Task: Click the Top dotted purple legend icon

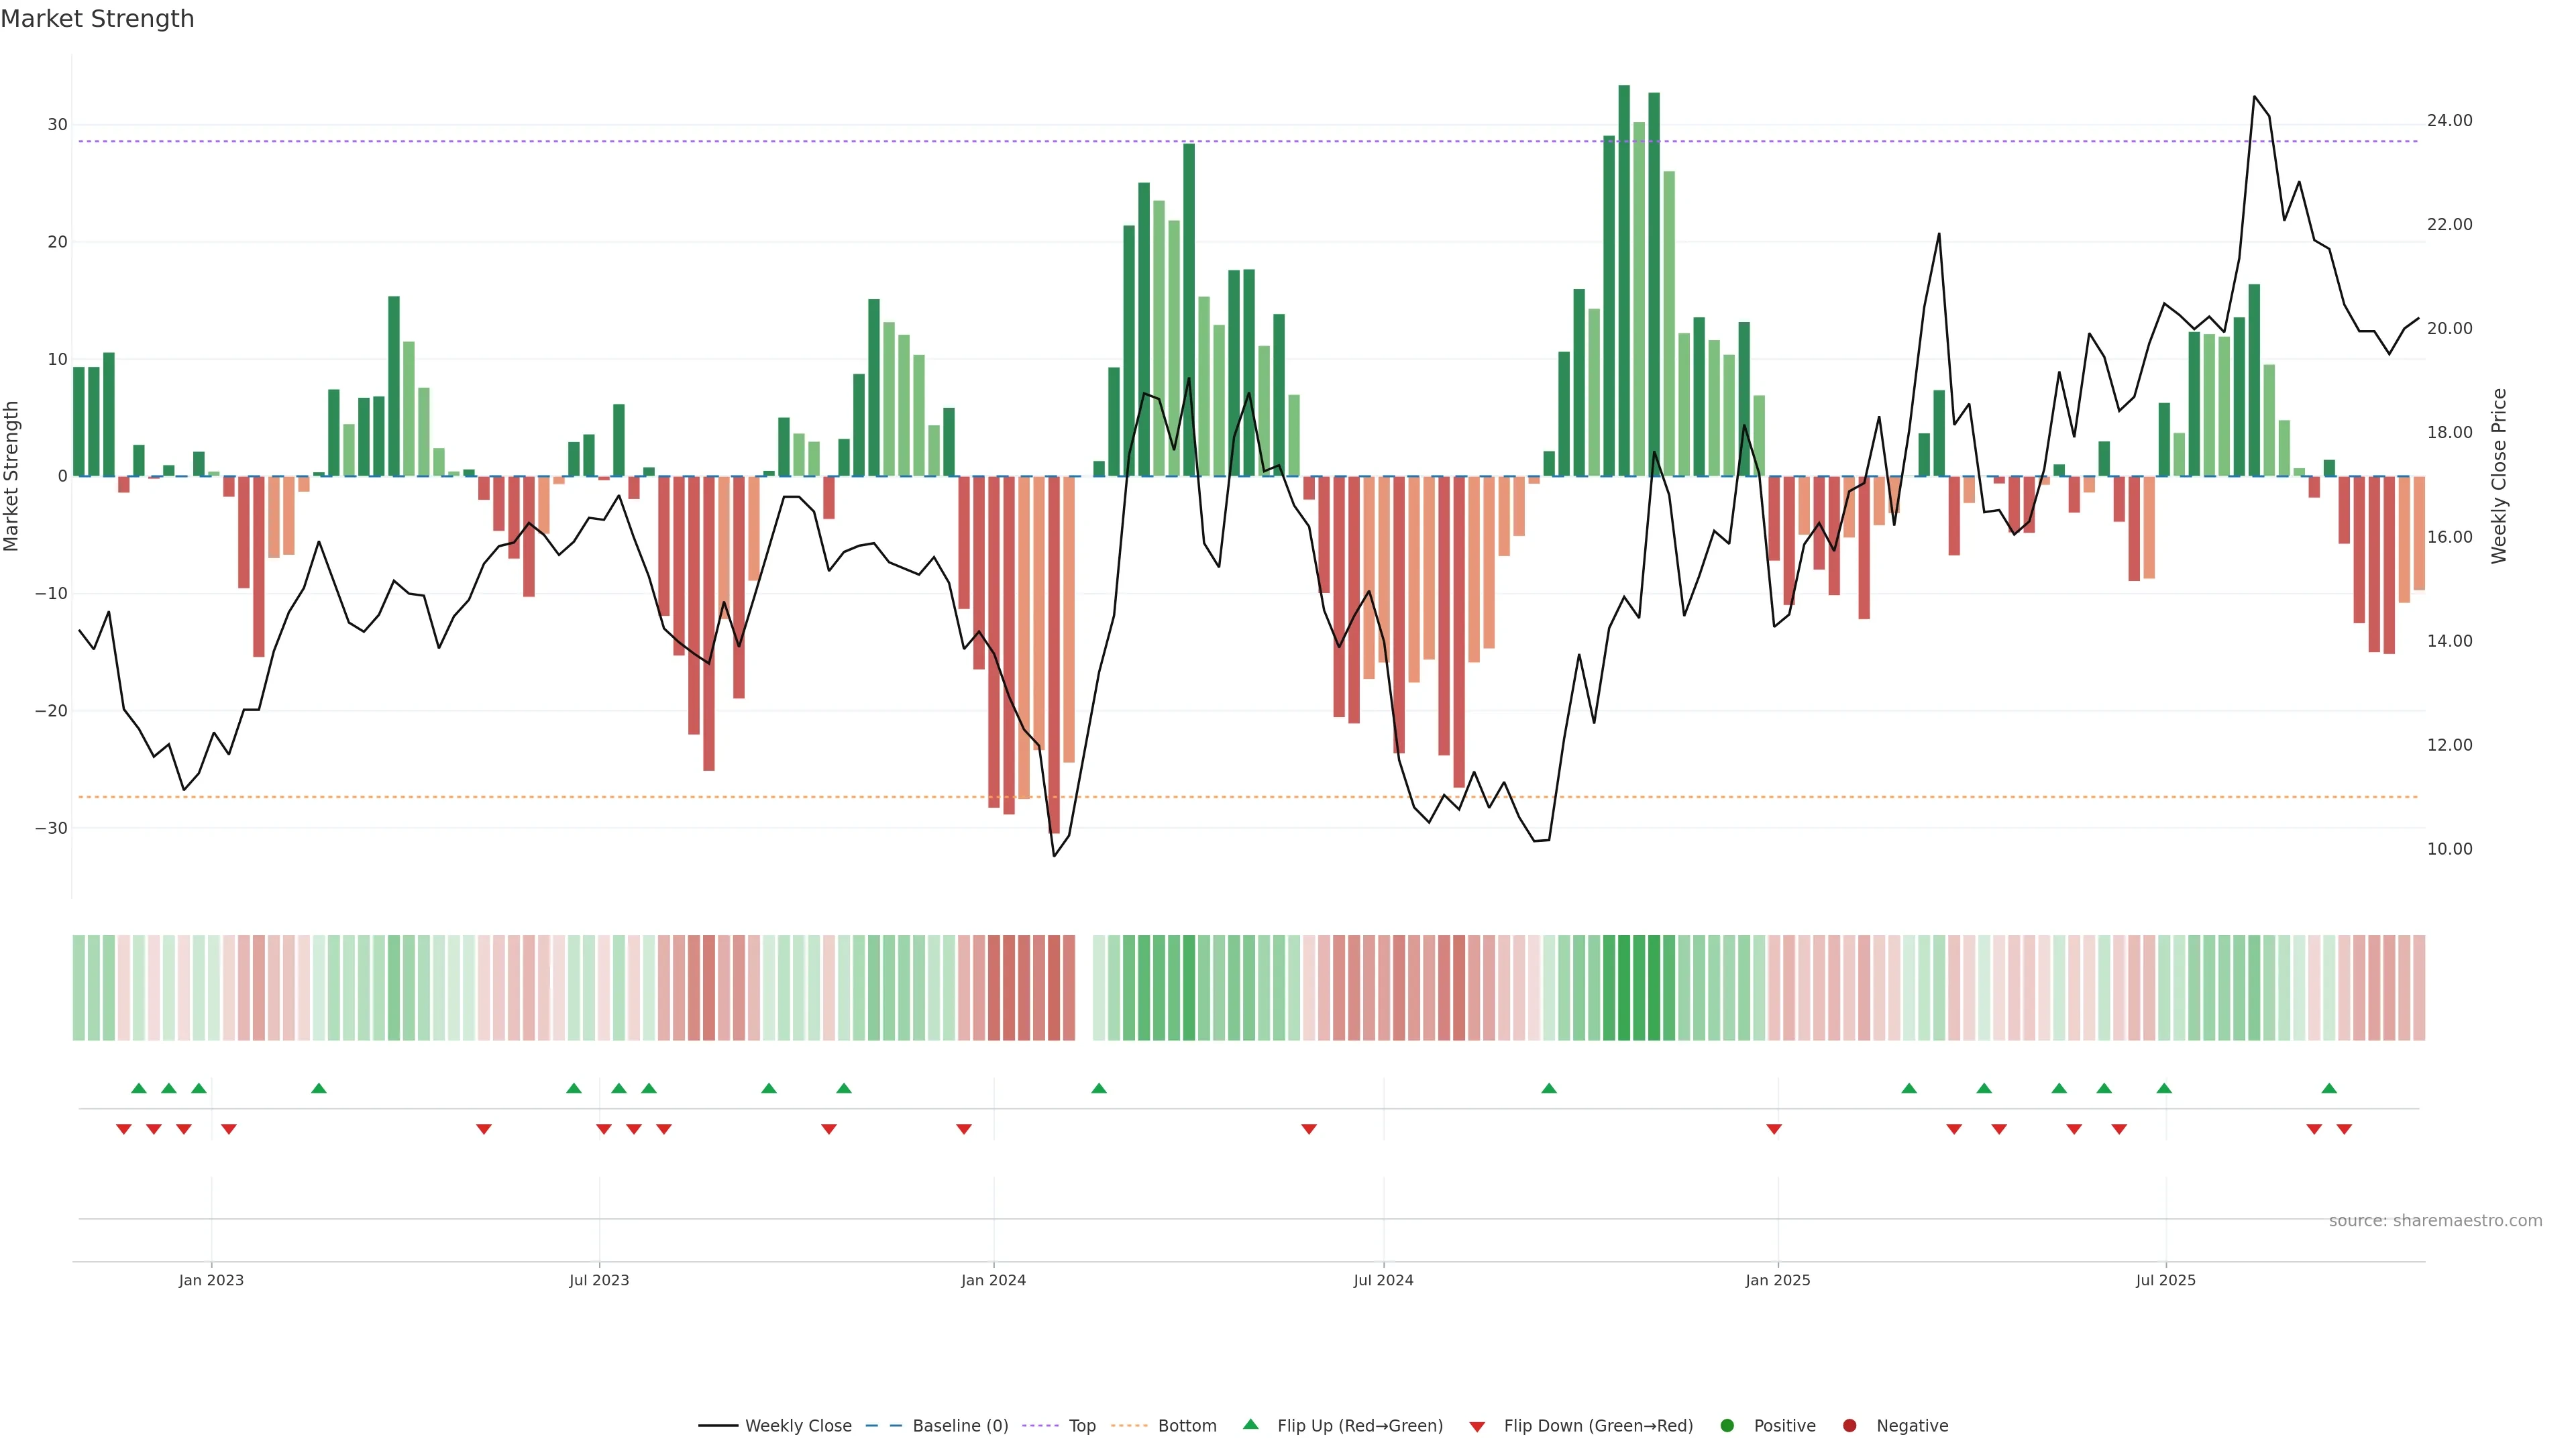Action: point(1041,1425)
